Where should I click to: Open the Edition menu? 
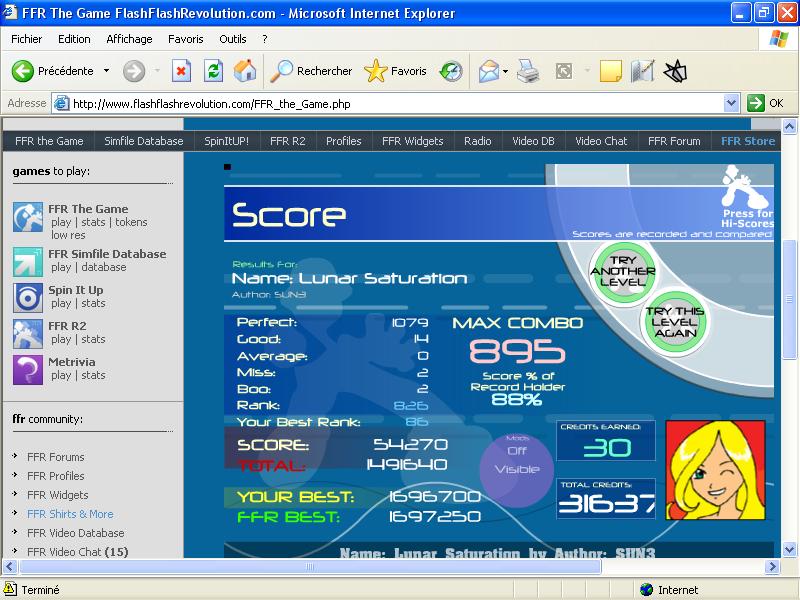click(74, 39)
